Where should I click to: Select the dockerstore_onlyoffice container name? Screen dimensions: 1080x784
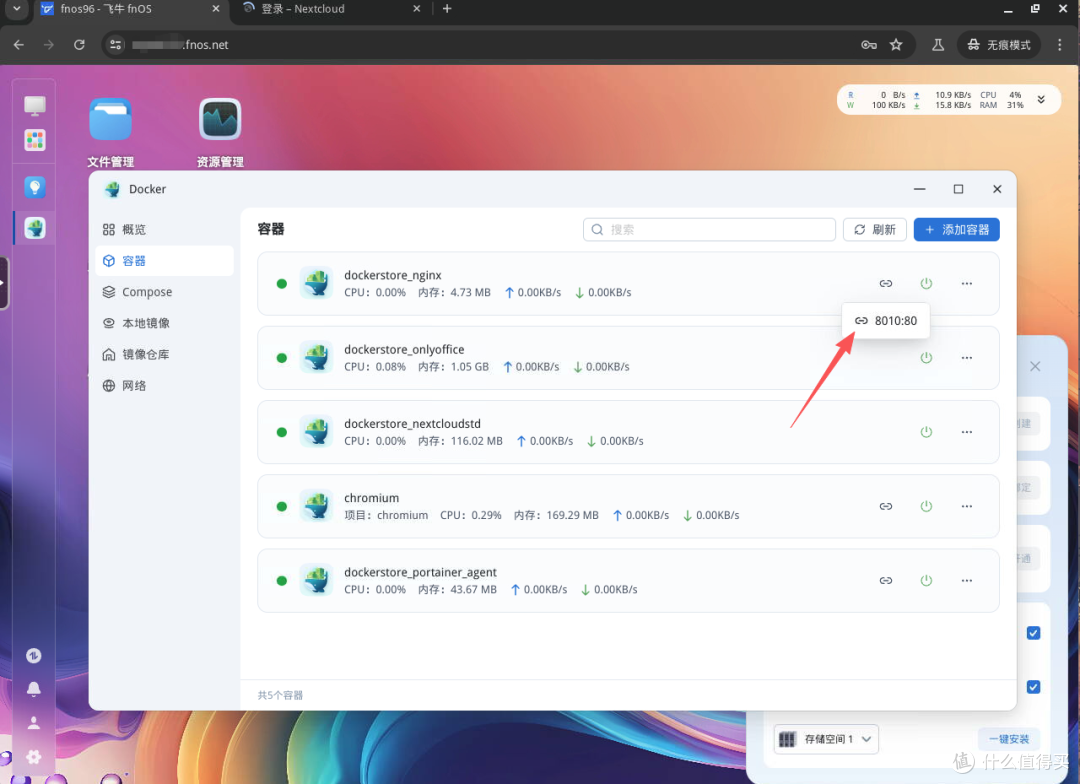(x=404, y=349)
